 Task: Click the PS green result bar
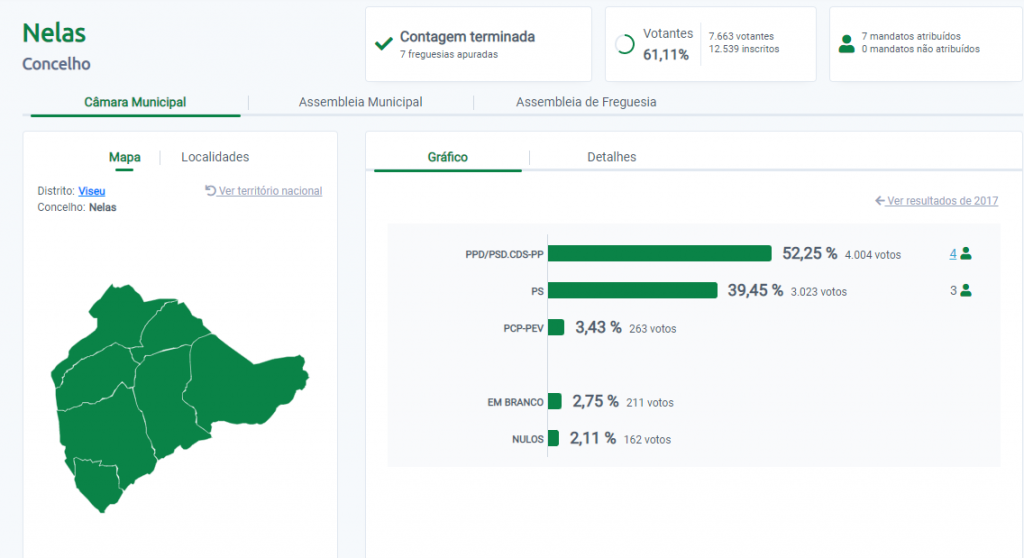[632, 290]
